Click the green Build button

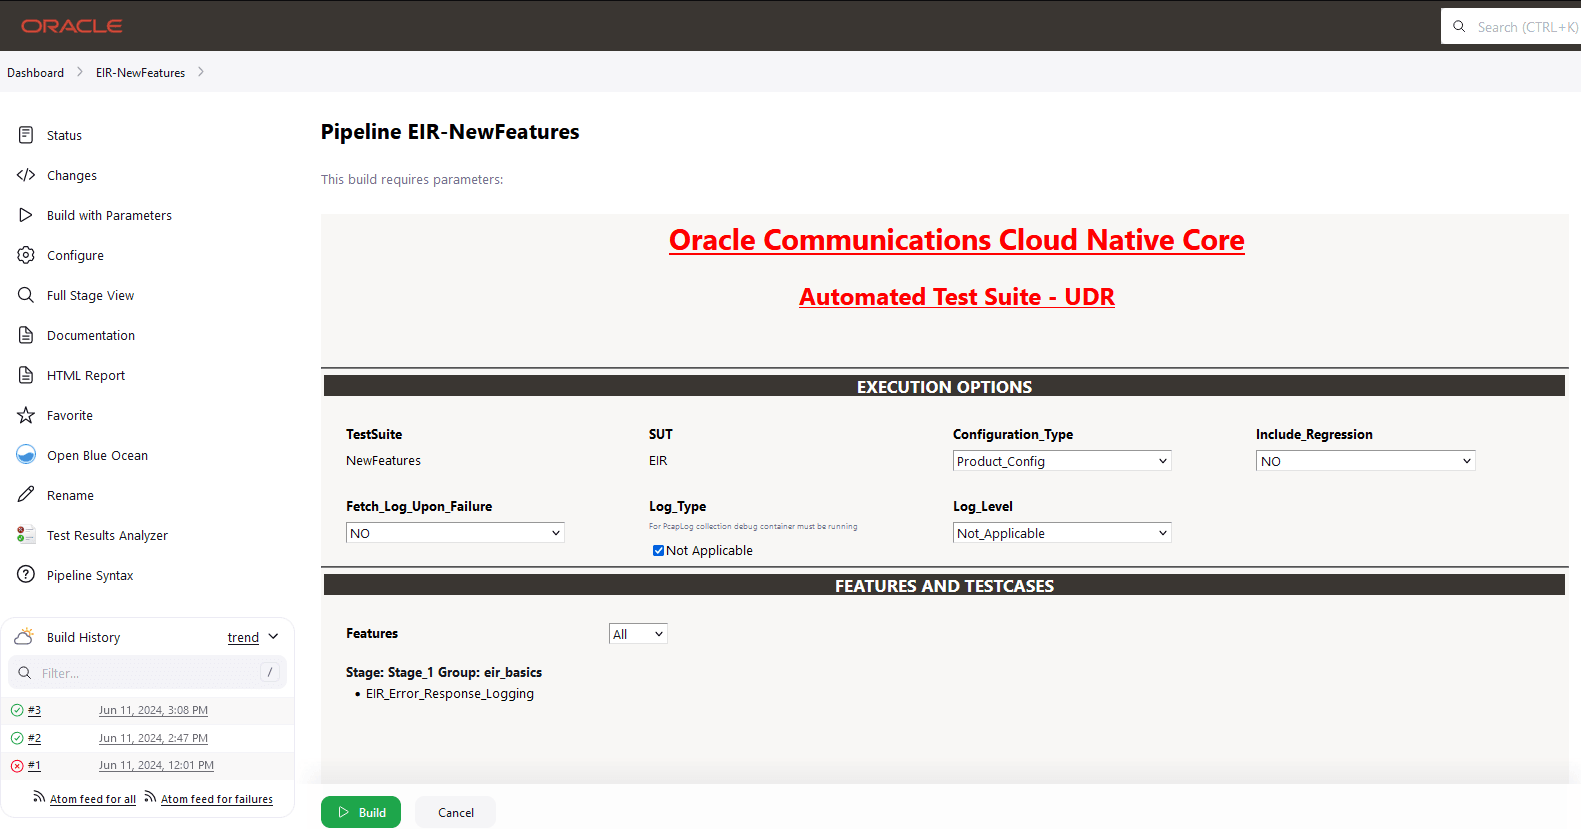coord(361,812)
